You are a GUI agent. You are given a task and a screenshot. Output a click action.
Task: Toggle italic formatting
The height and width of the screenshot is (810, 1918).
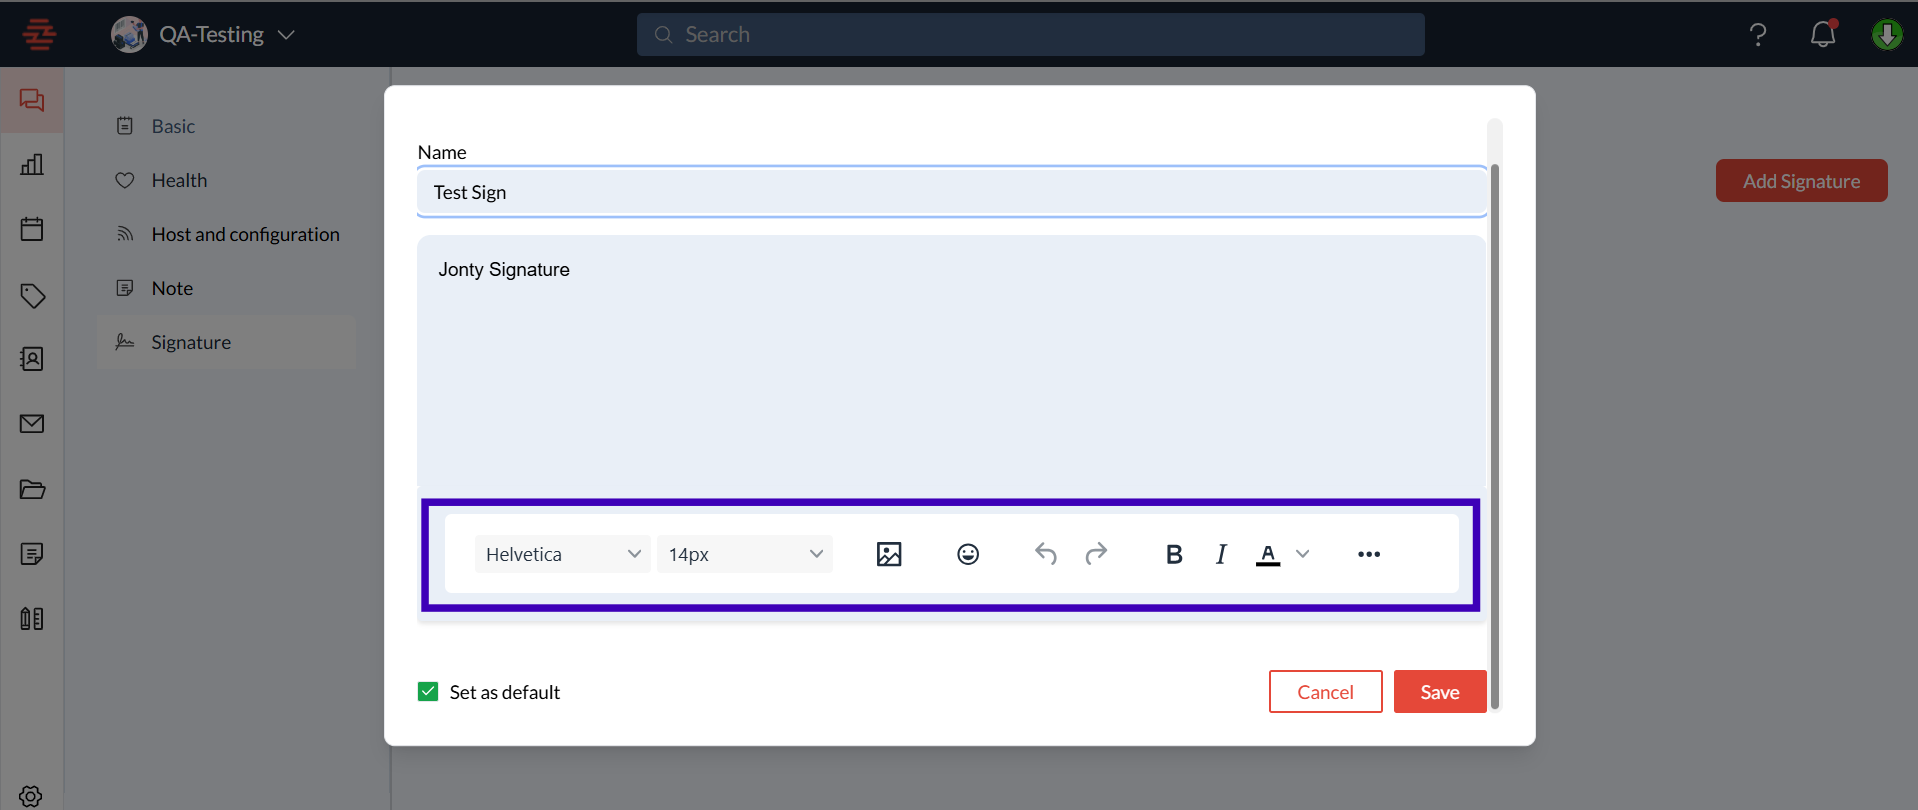1221,554
